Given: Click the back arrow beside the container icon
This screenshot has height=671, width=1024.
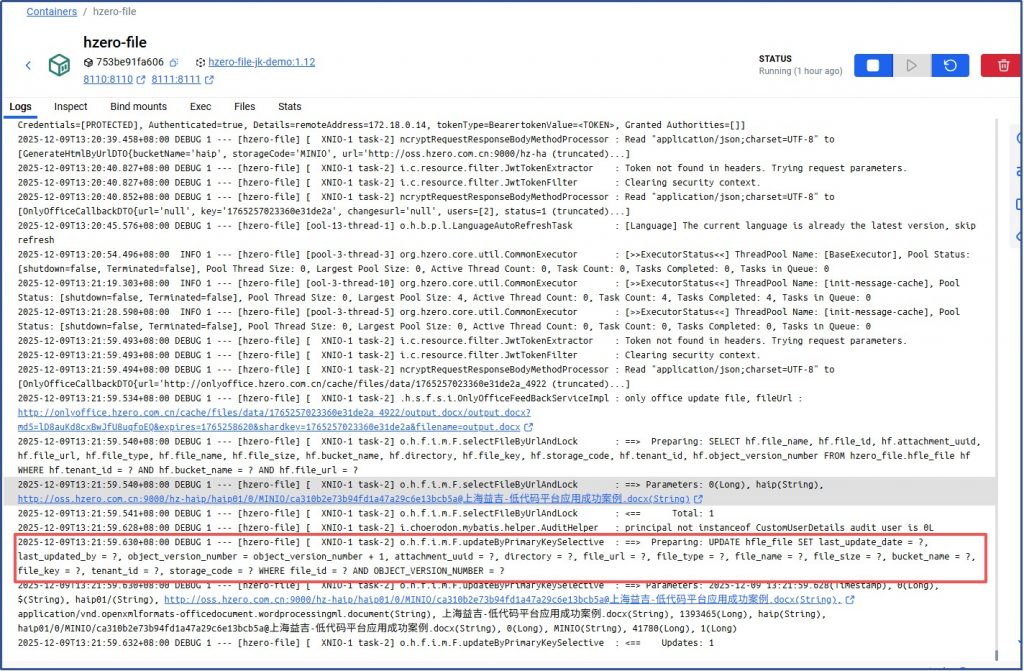Looking at the screenshot, I should click(x=28, y=65).
